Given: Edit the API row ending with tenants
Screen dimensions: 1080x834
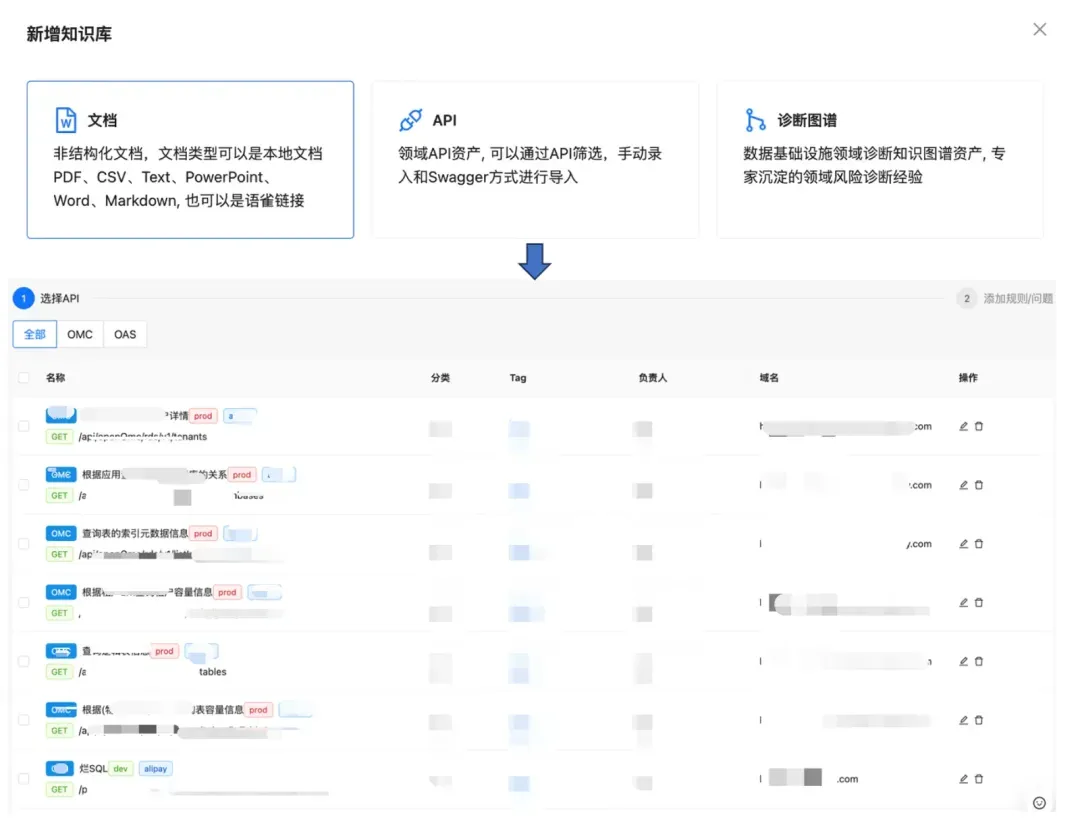Looking at the screenshot, I should (964, 426).
